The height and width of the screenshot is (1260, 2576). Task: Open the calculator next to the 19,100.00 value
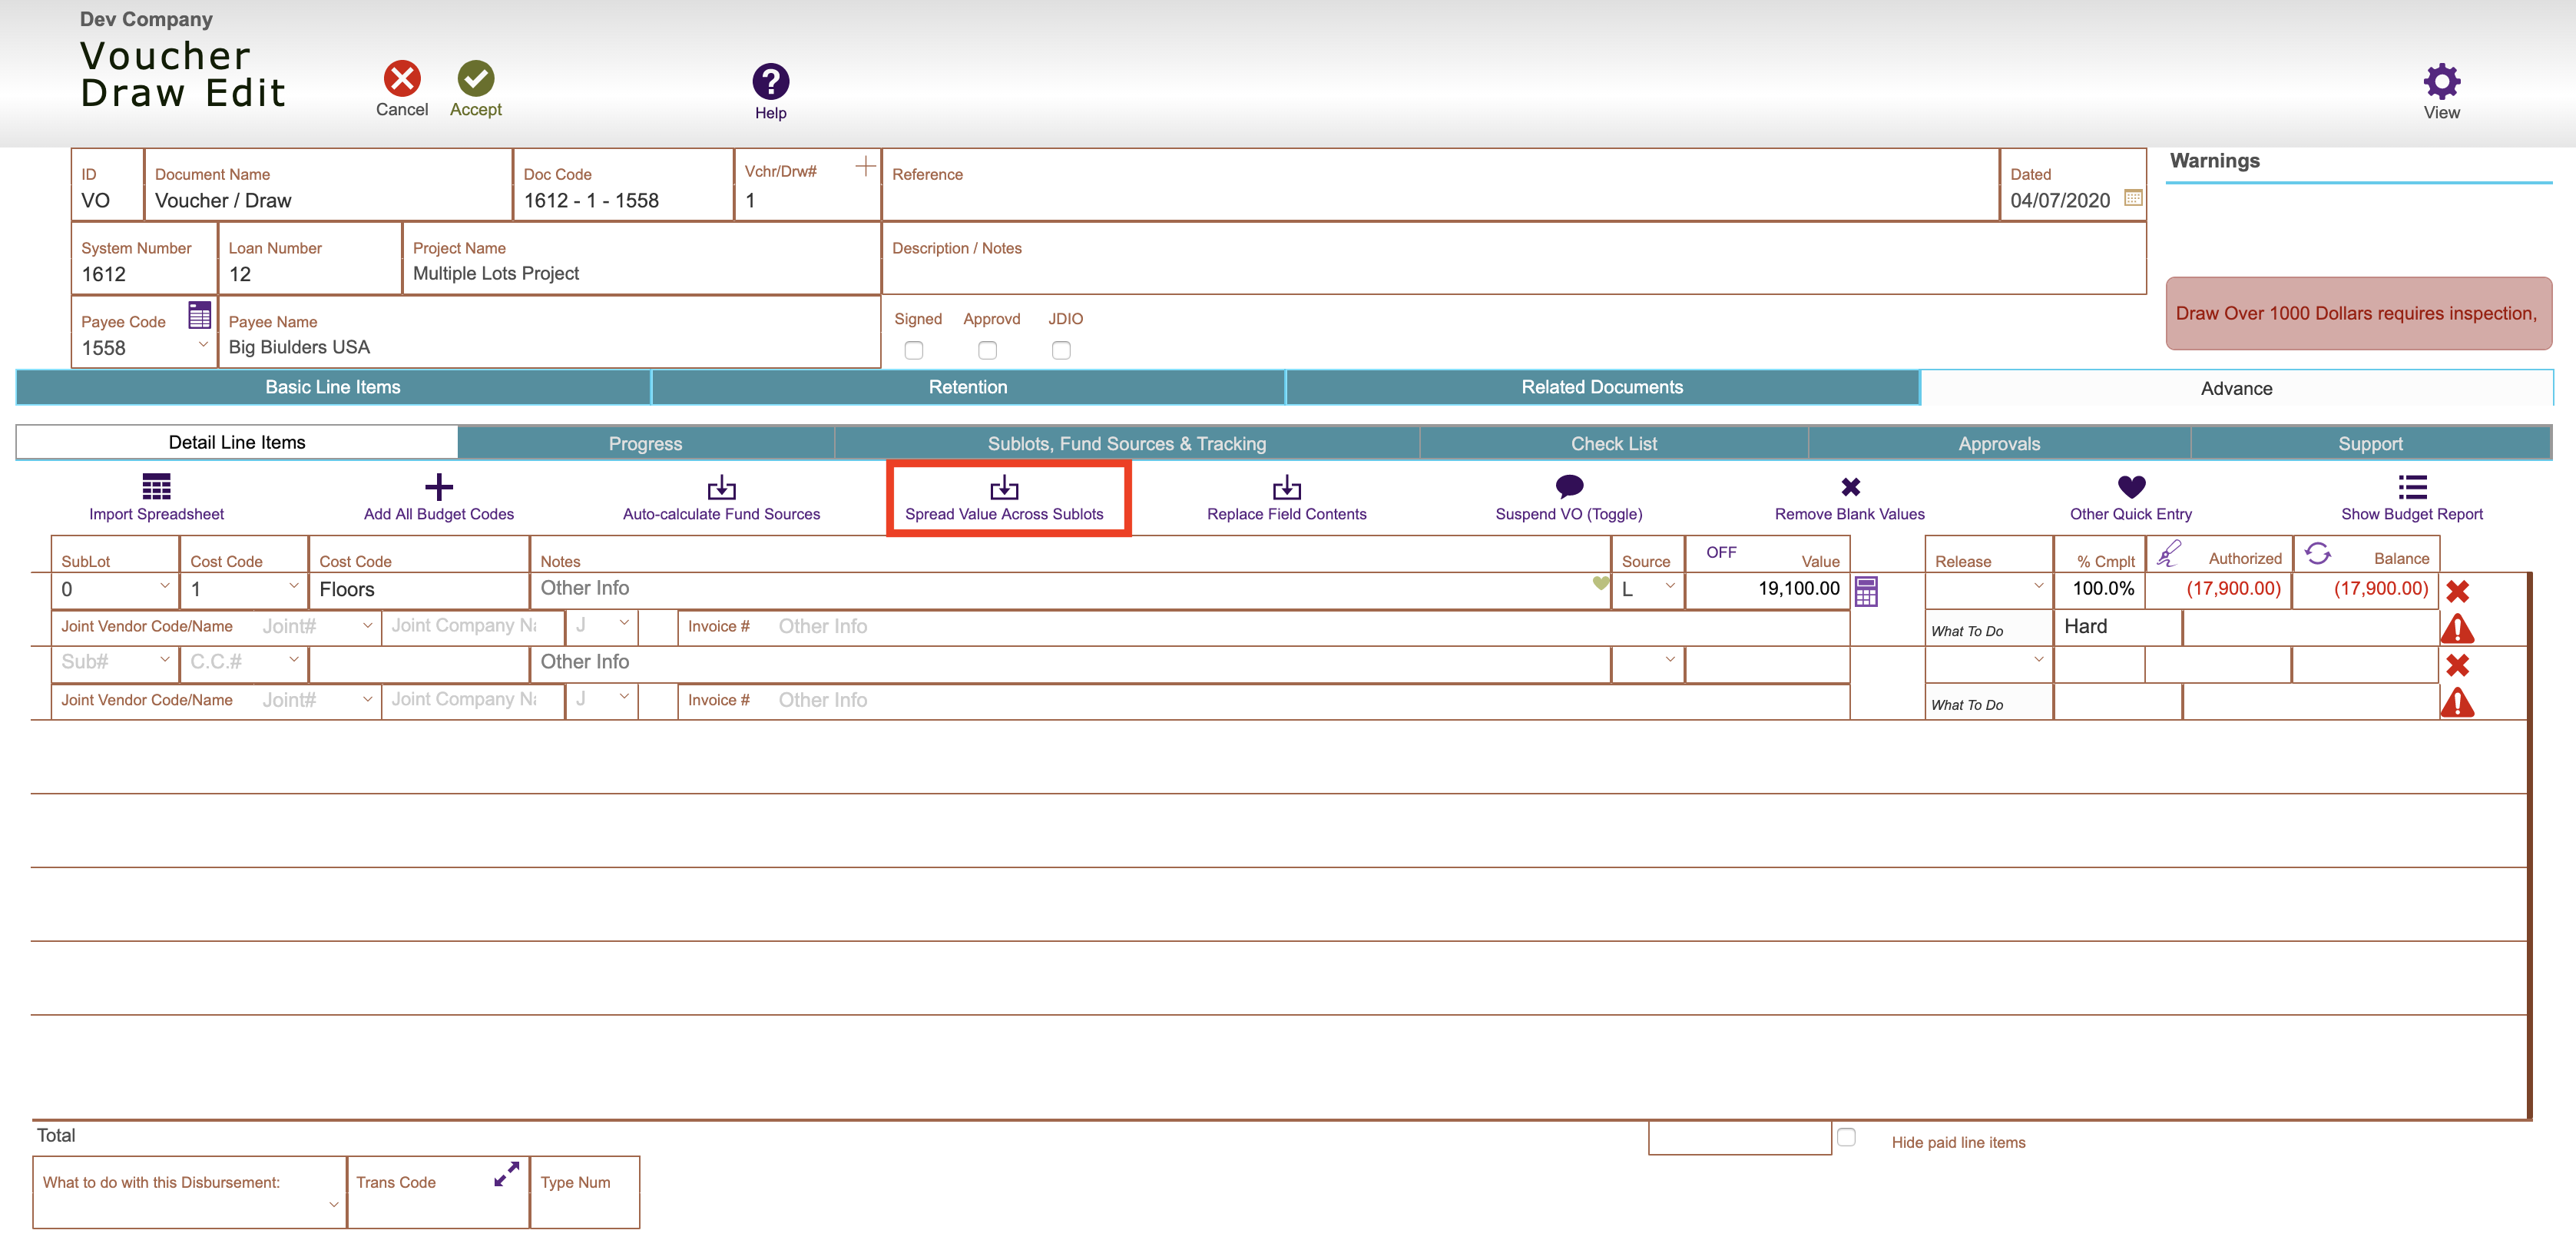click(1865, 591)
